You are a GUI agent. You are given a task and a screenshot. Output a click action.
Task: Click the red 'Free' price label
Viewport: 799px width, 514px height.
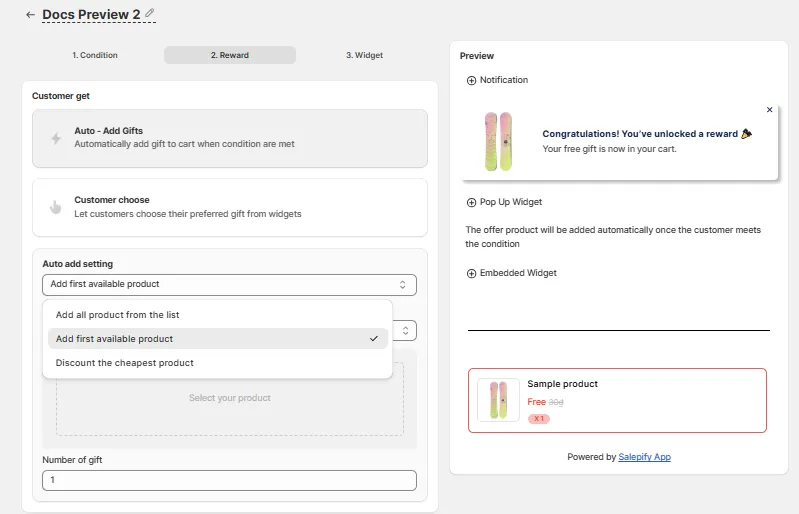point(537,401)
